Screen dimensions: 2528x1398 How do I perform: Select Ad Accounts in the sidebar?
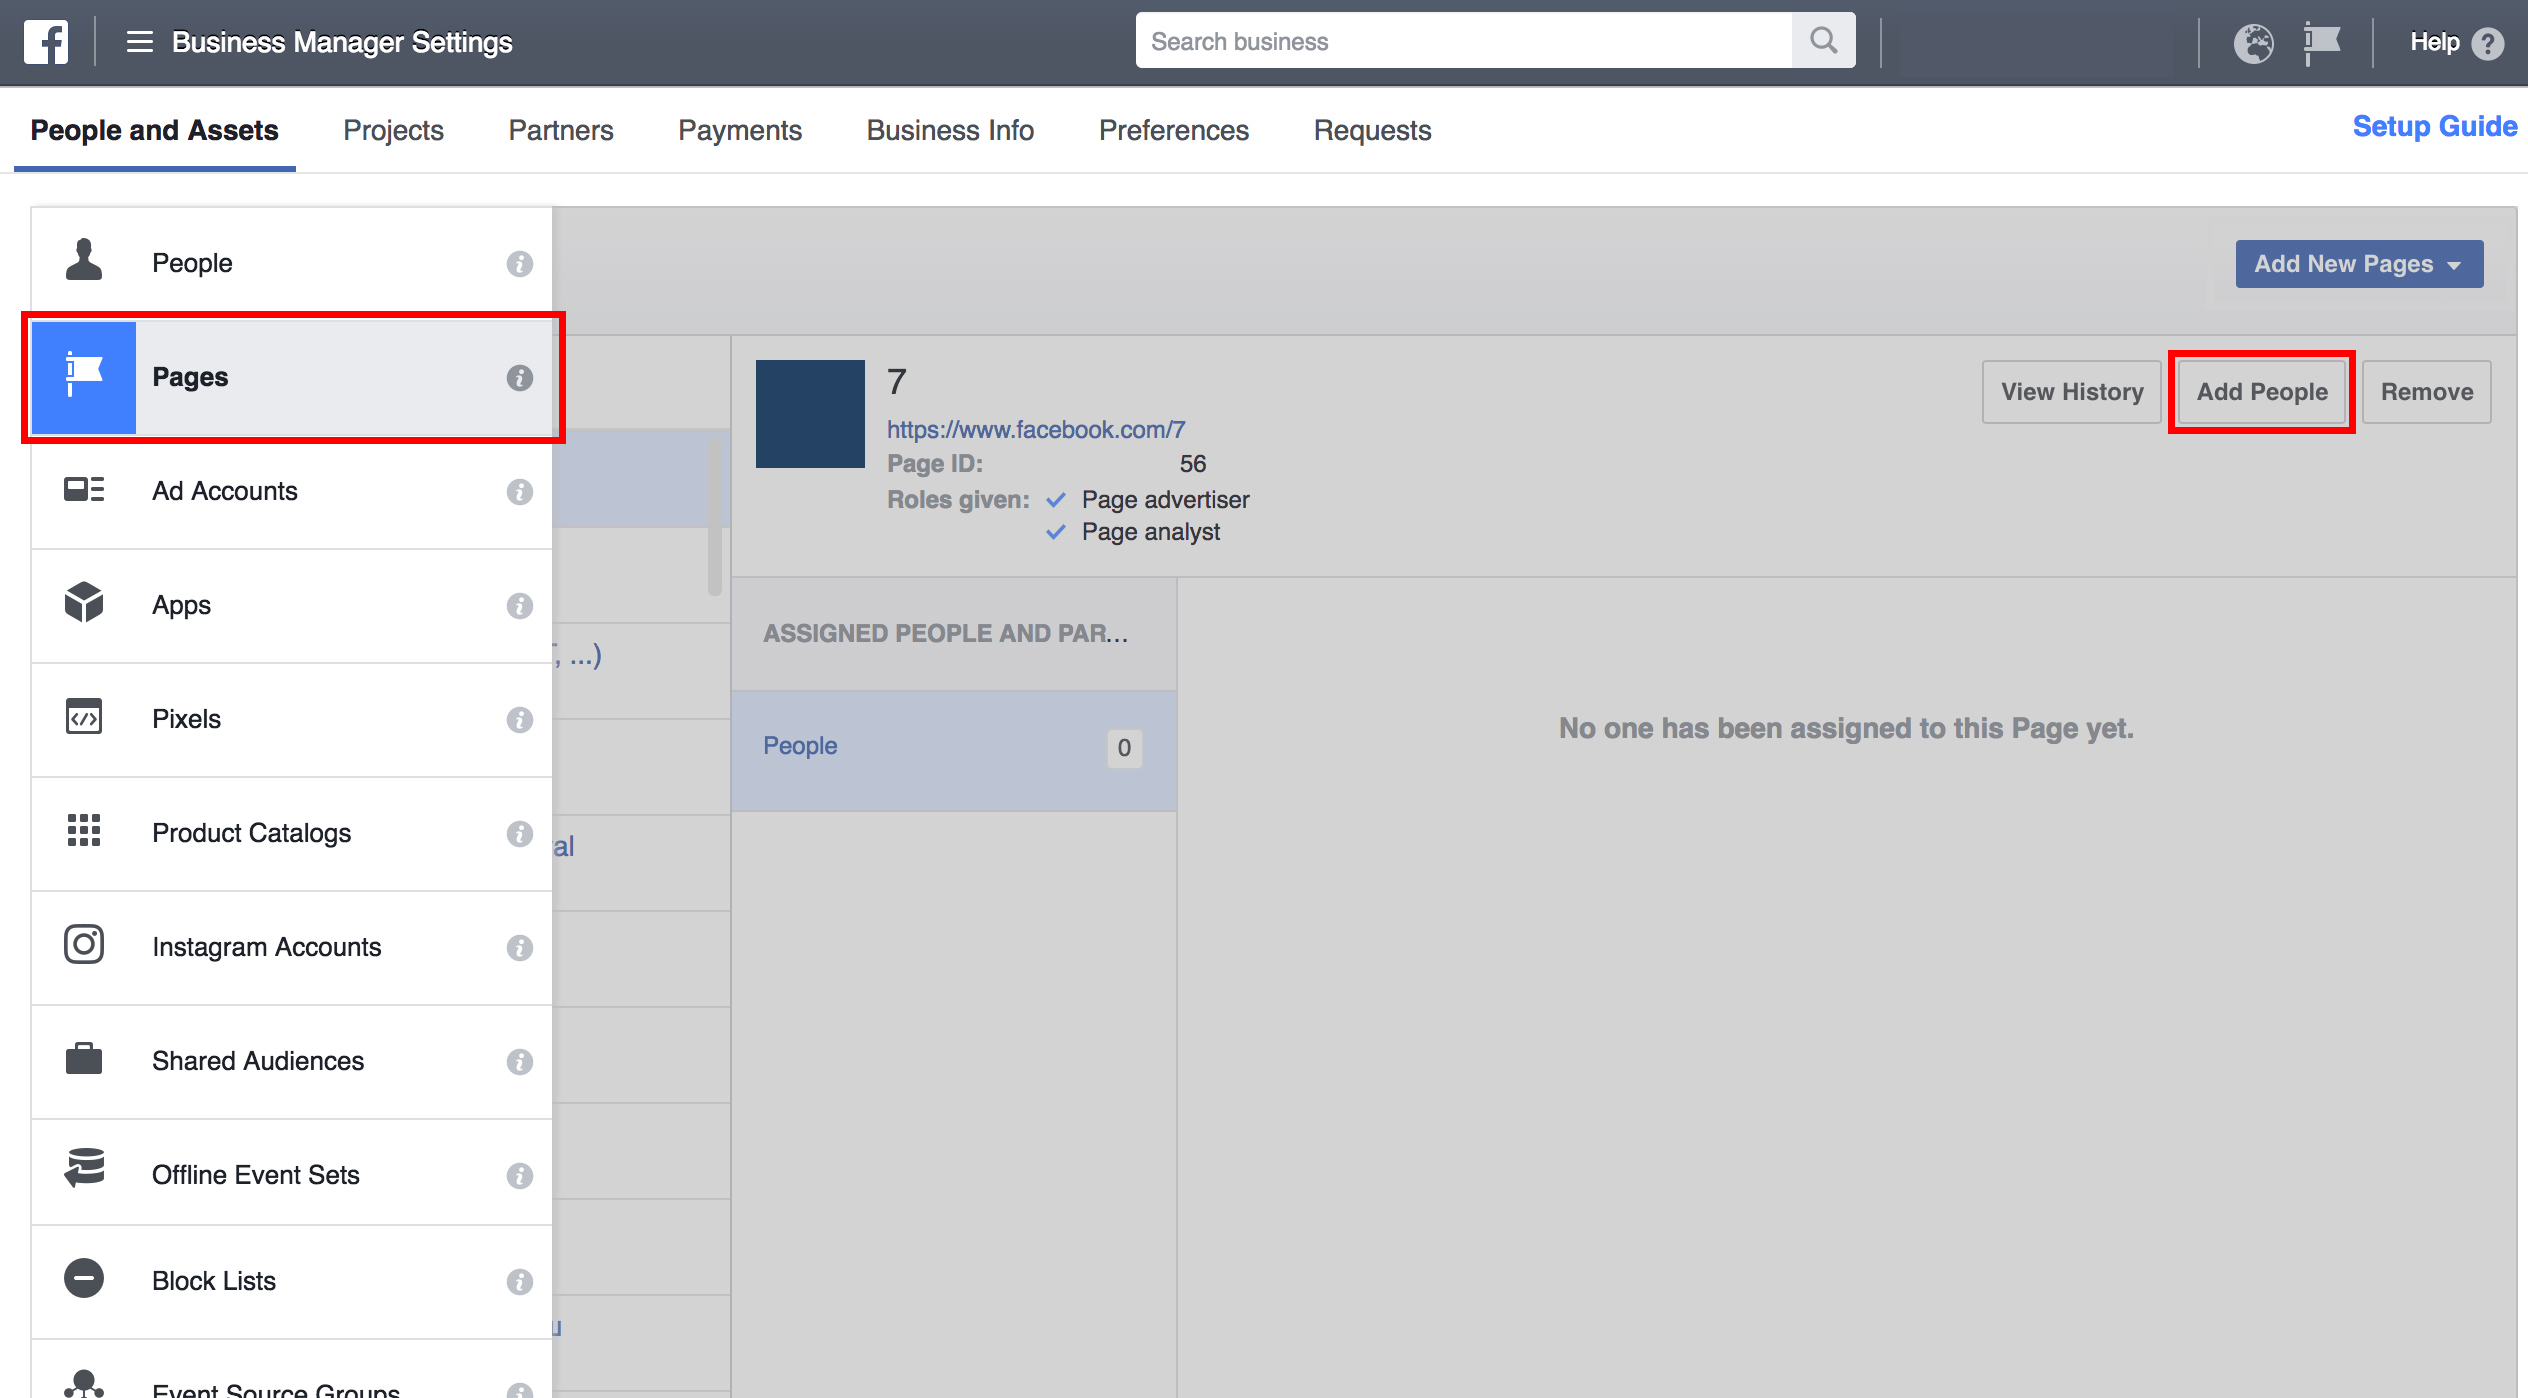click(292, 491)
